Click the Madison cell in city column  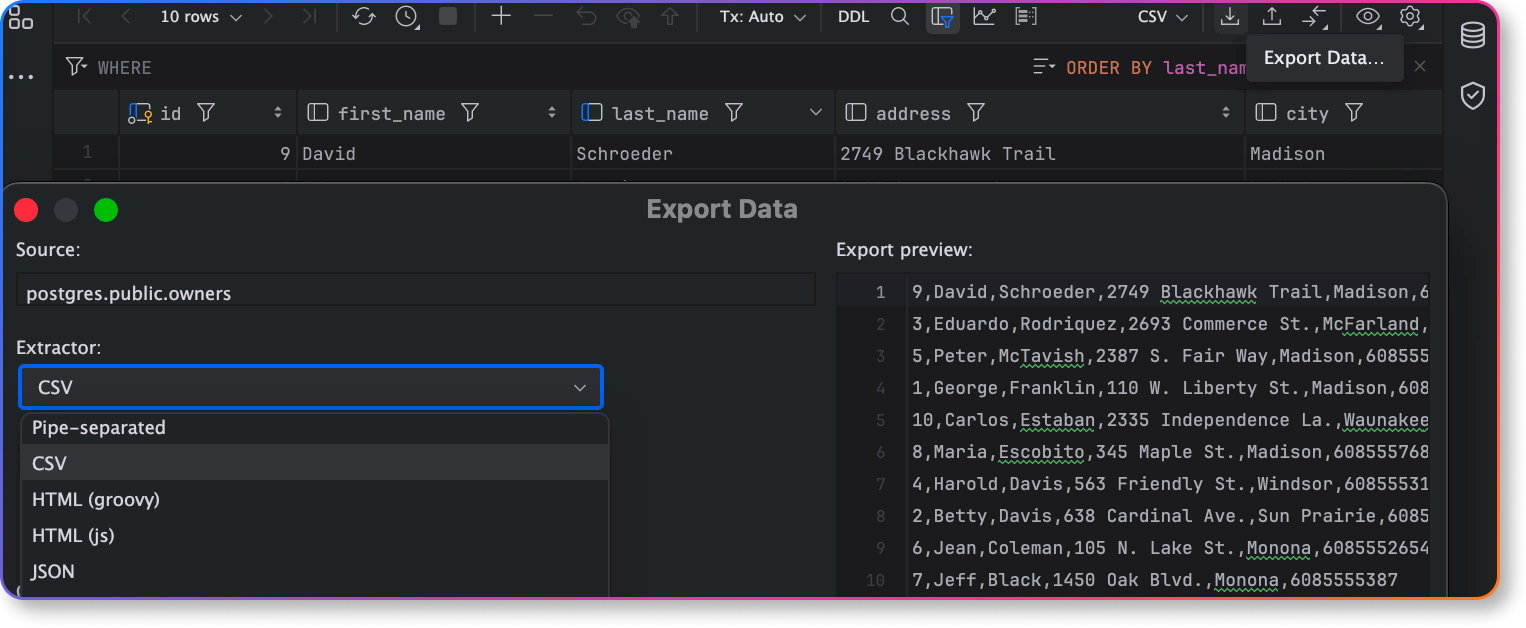point(1343,153)
